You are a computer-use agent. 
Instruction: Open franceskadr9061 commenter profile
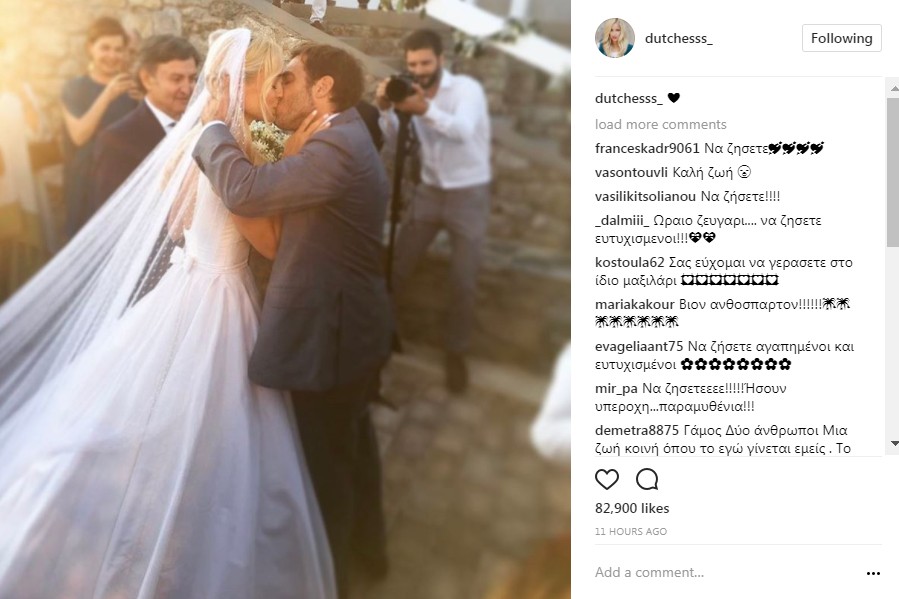tap(647, 148)
